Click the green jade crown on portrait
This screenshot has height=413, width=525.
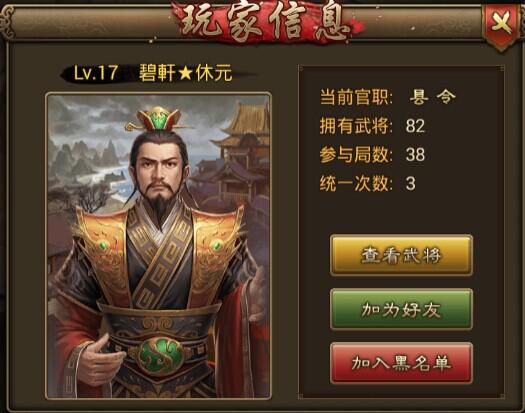(x=158, y=119)
